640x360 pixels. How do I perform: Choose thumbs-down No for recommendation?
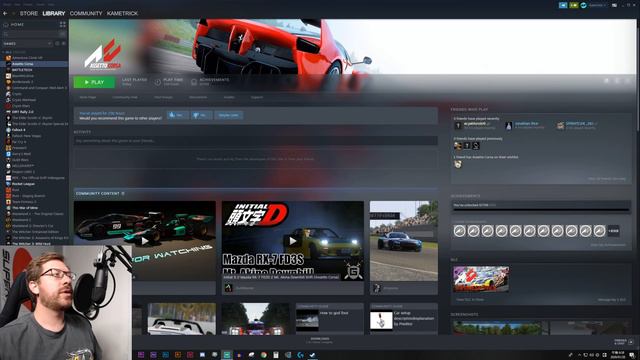[202, 116]
